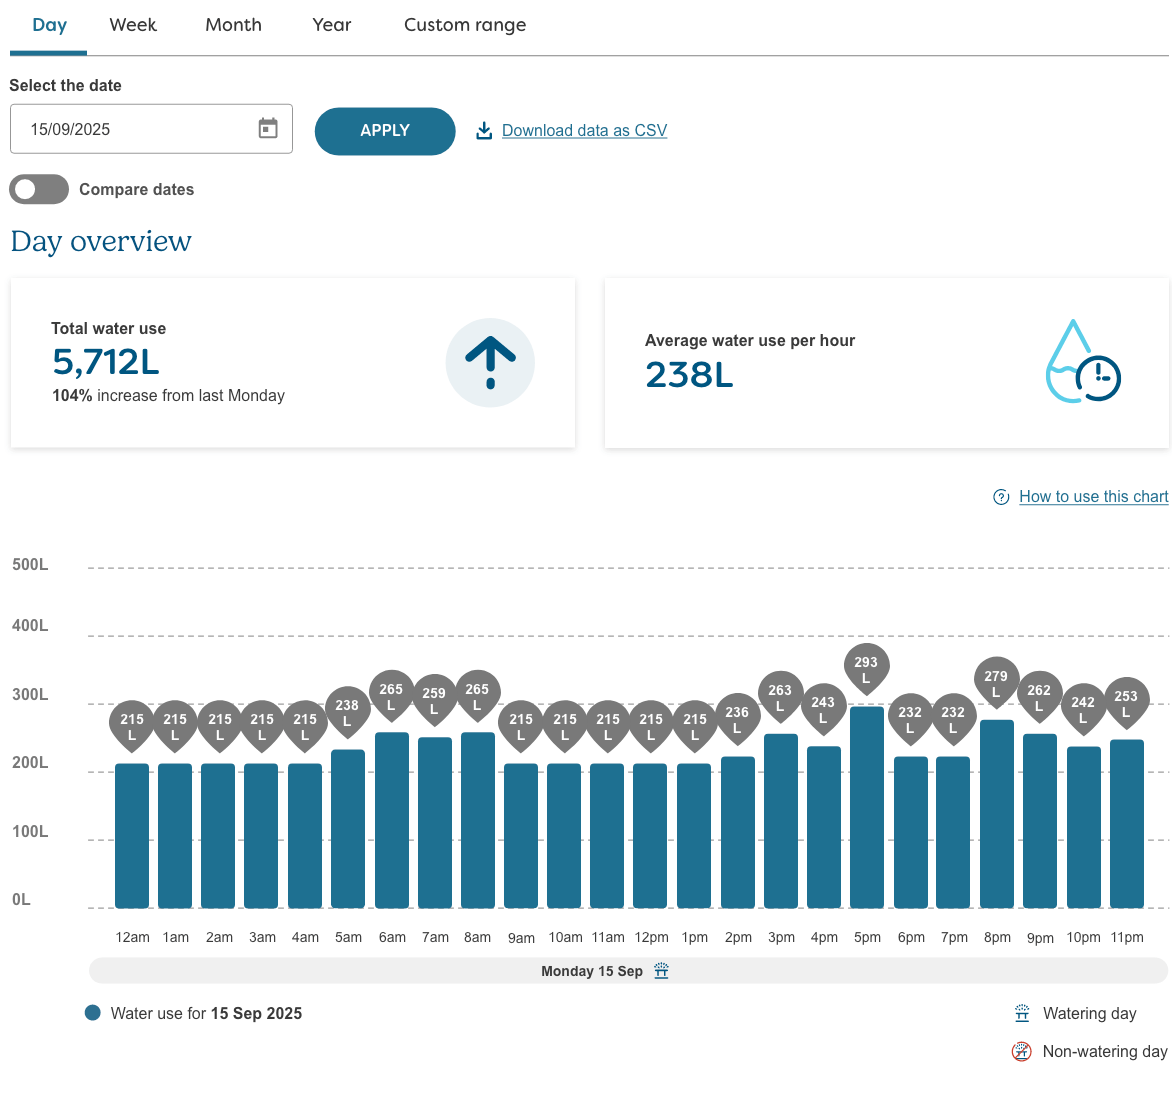Viewport: 1172px width, 1095px height.
Task: Open the Custom range tab
Action: coord(465,25)
